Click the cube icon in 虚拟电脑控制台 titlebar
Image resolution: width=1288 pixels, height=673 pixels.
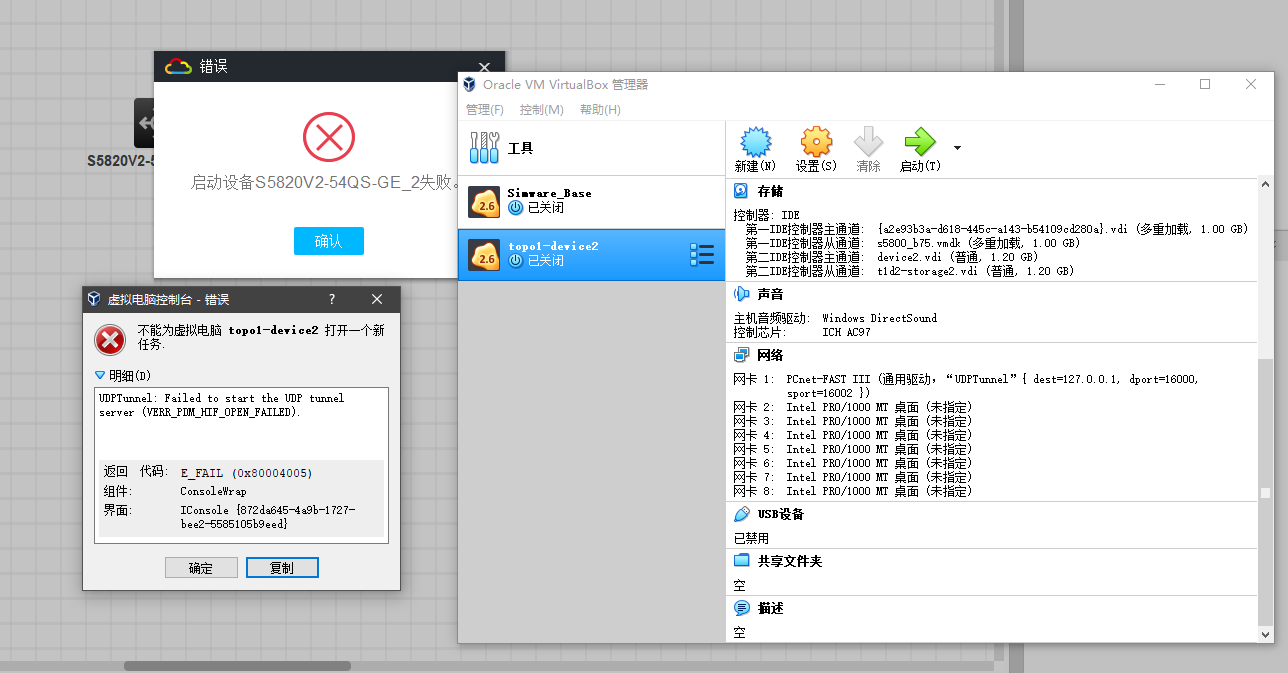tap(94, 299)
